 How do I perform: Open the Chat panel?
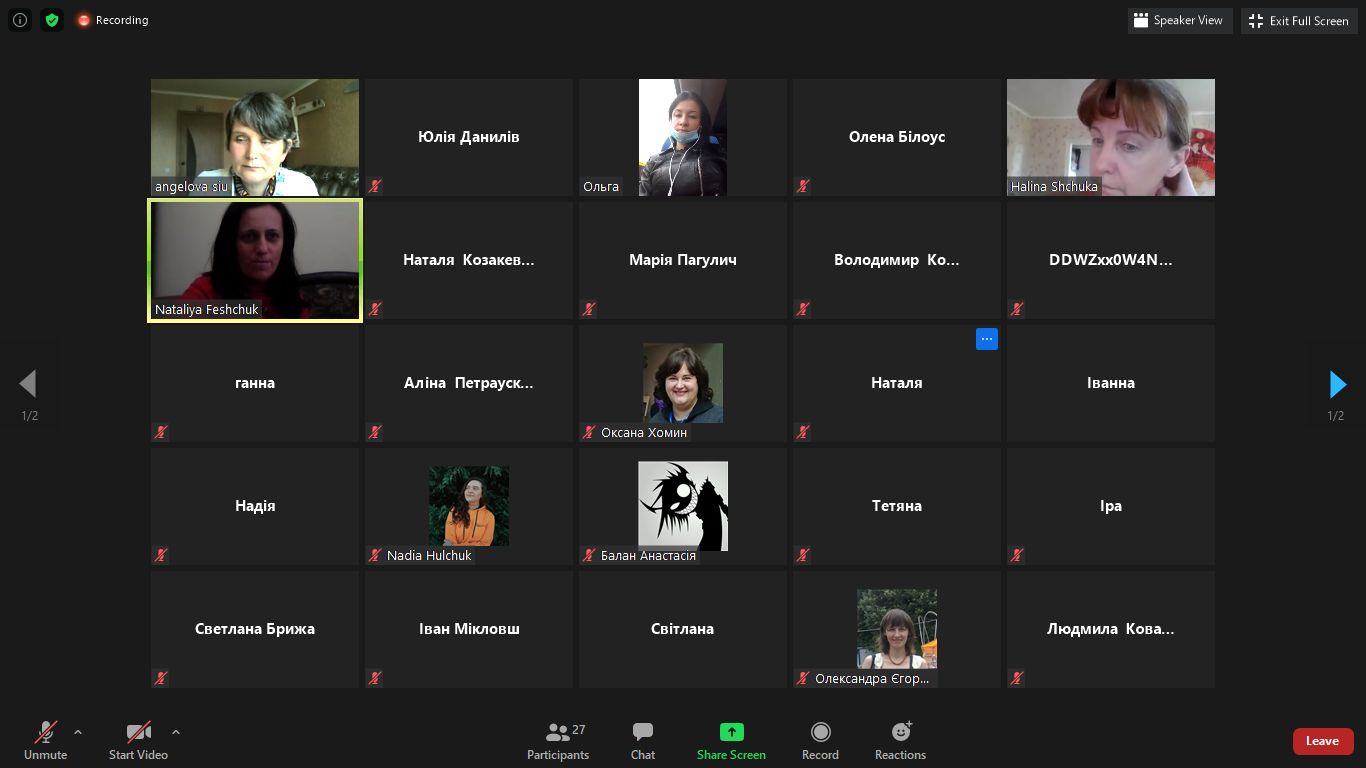pyautogui.click(x=643, y=741)
